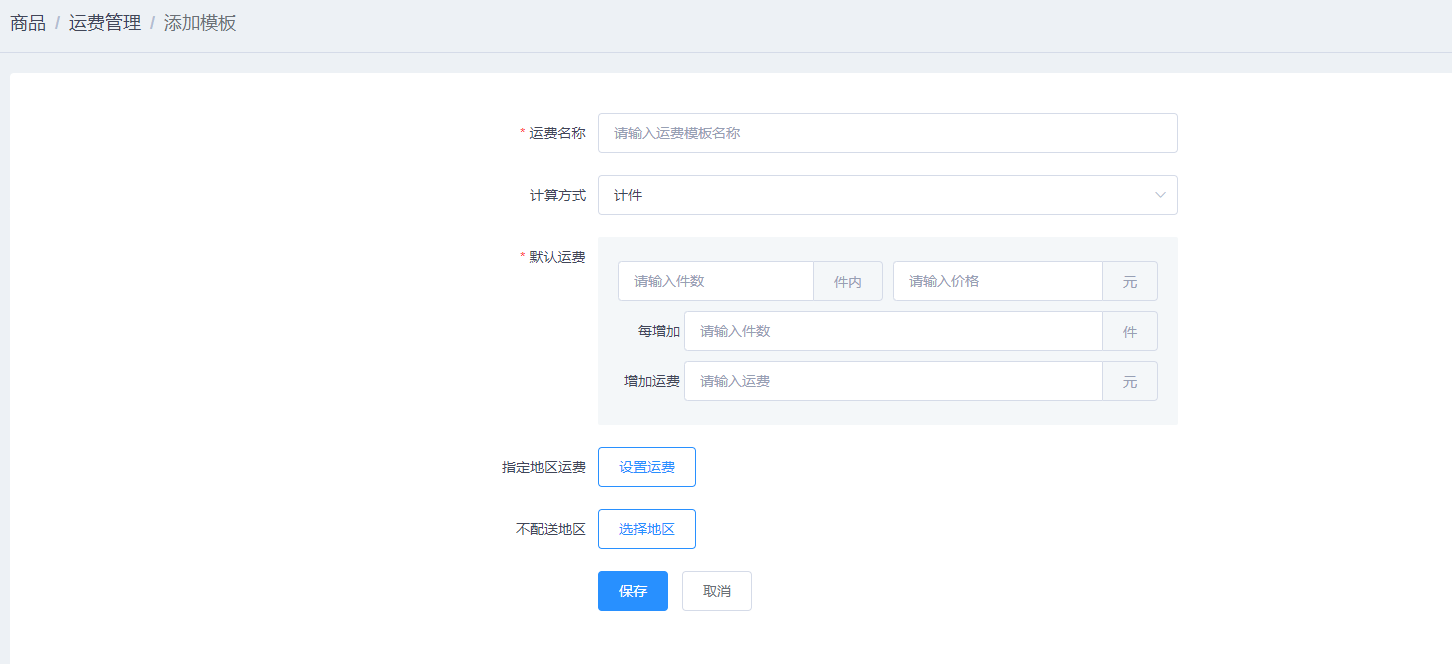Open region picker via 选择地区 button
The image size is (1452, 664).
pyautogui.click(x=647, y=529)
